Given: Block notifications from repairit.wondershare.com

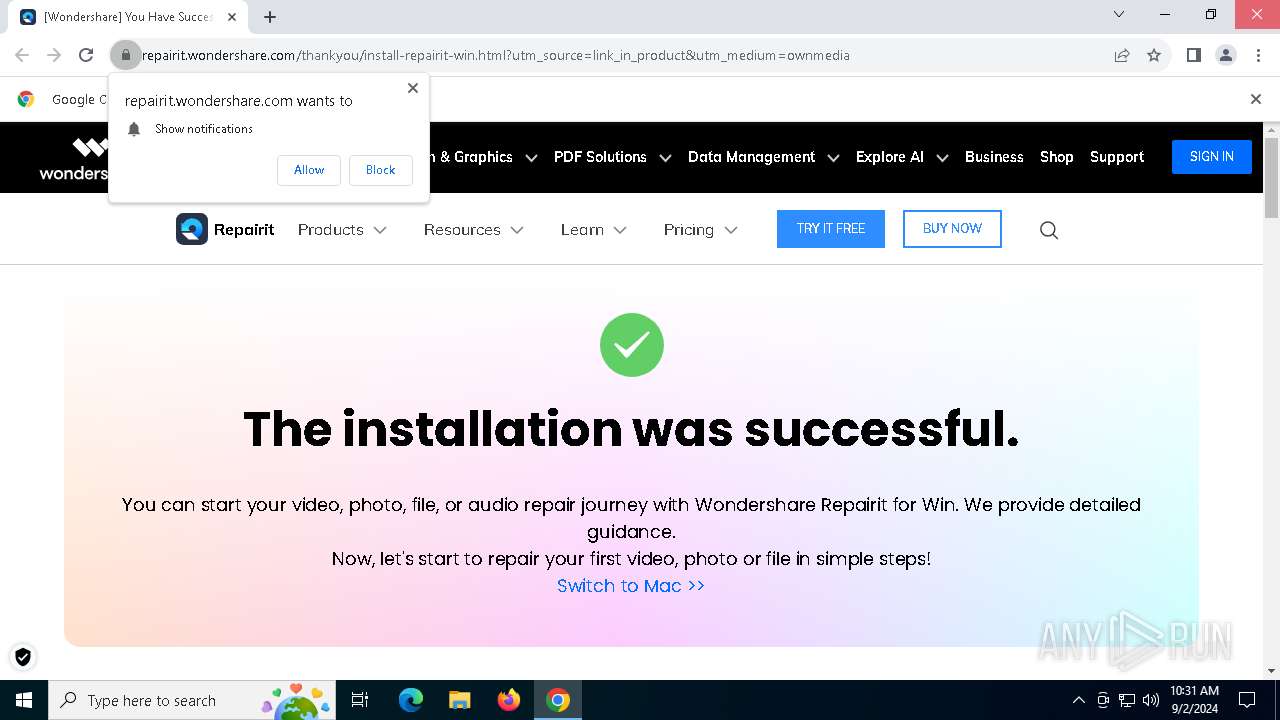Looking at the screenshot, I should 380,170.
